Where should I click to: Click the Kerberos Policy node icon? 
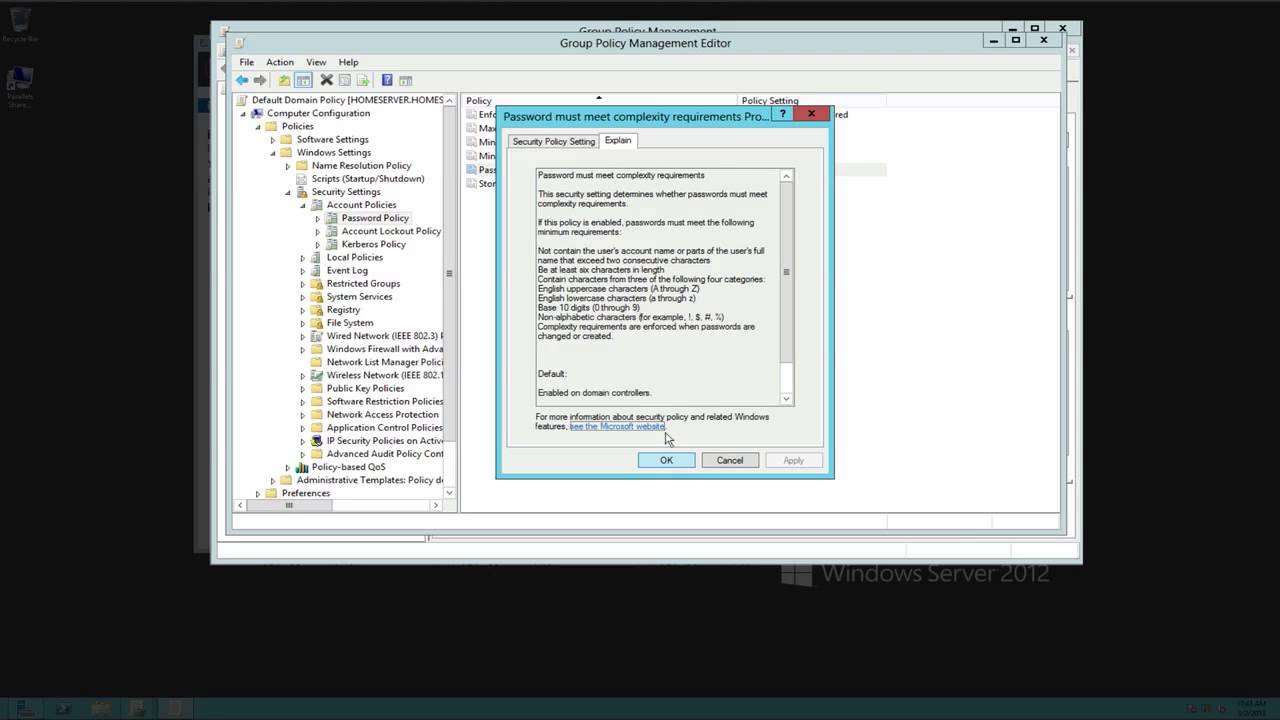tap(332, 244)
